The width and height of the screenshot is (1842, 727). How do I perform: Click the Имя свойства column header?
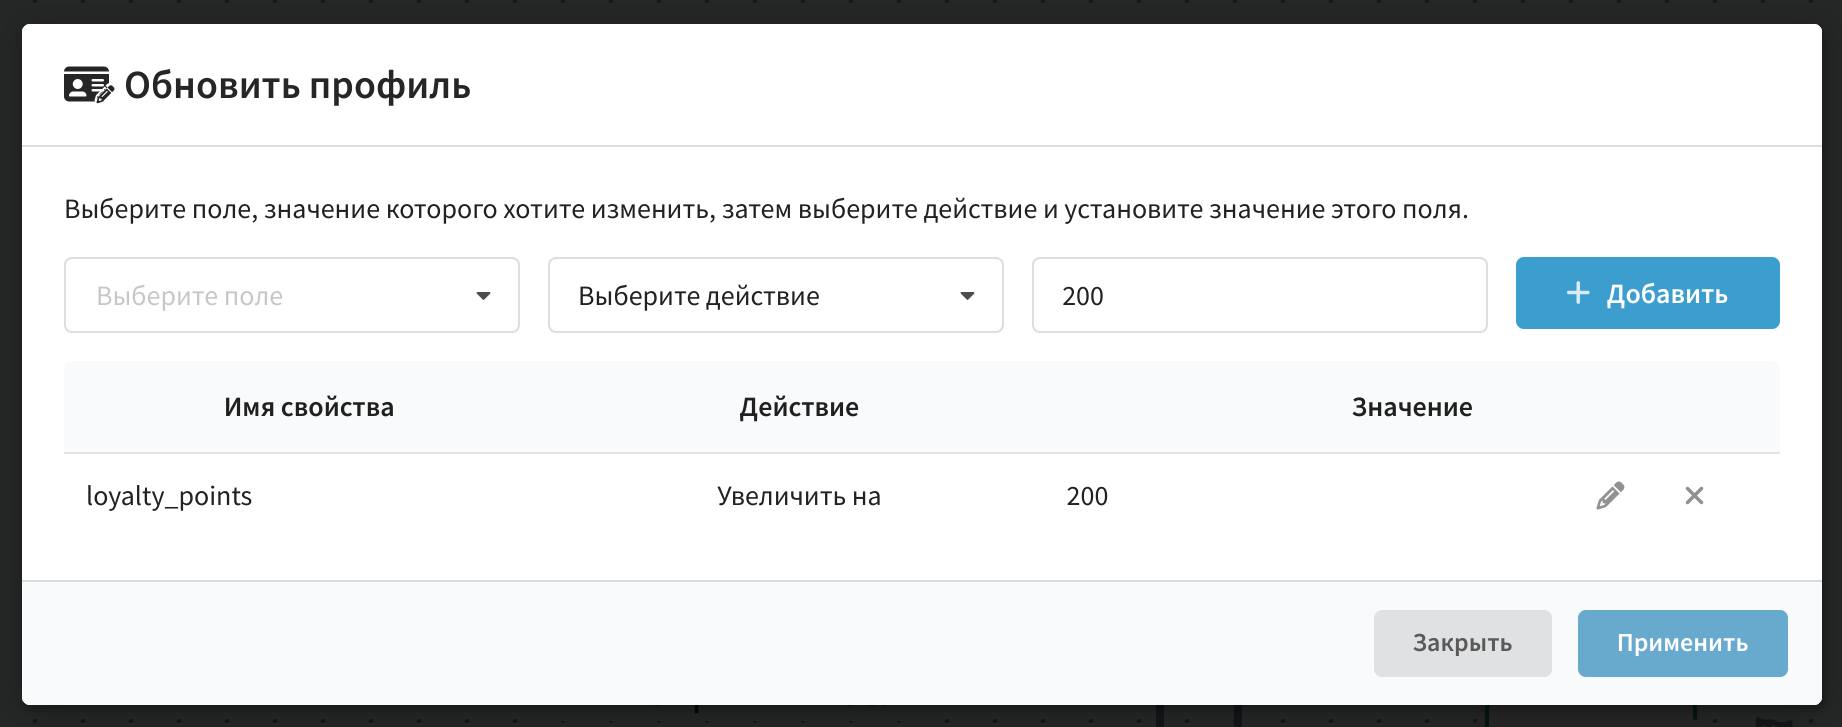click(309, 407)
